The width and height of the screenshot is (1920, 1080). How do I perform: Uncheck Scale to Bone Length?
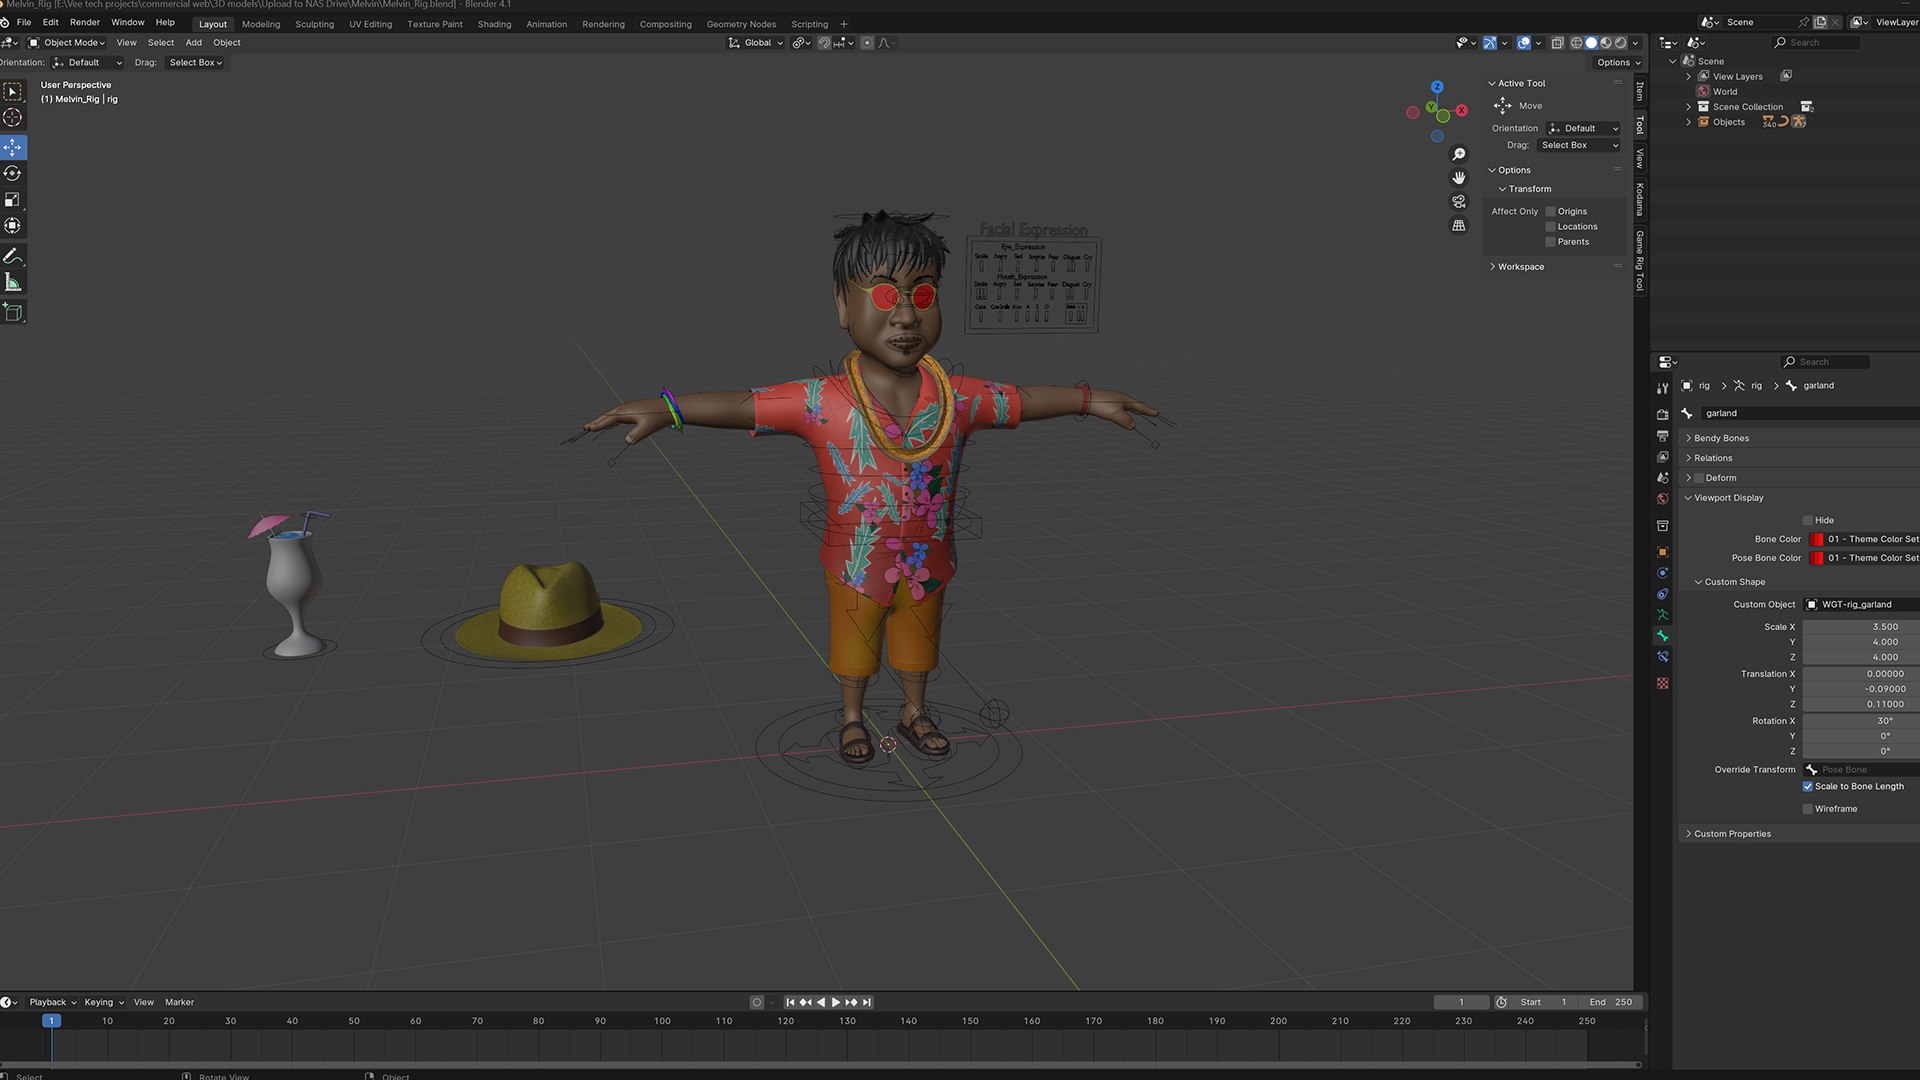click(x=1807, y=787)
